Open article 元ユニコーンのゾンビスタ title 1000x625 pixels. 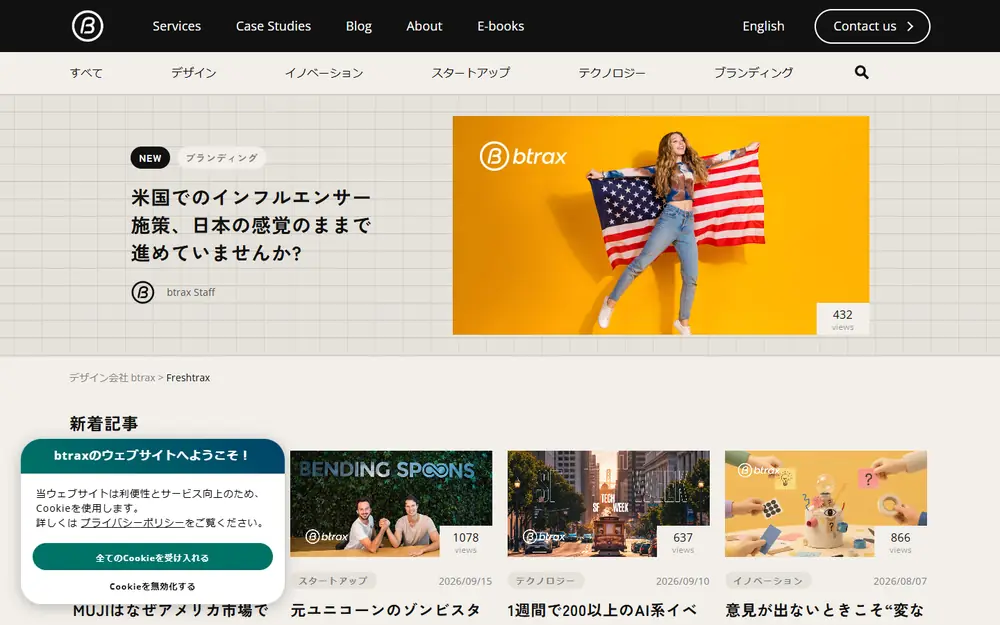[385, 611]
